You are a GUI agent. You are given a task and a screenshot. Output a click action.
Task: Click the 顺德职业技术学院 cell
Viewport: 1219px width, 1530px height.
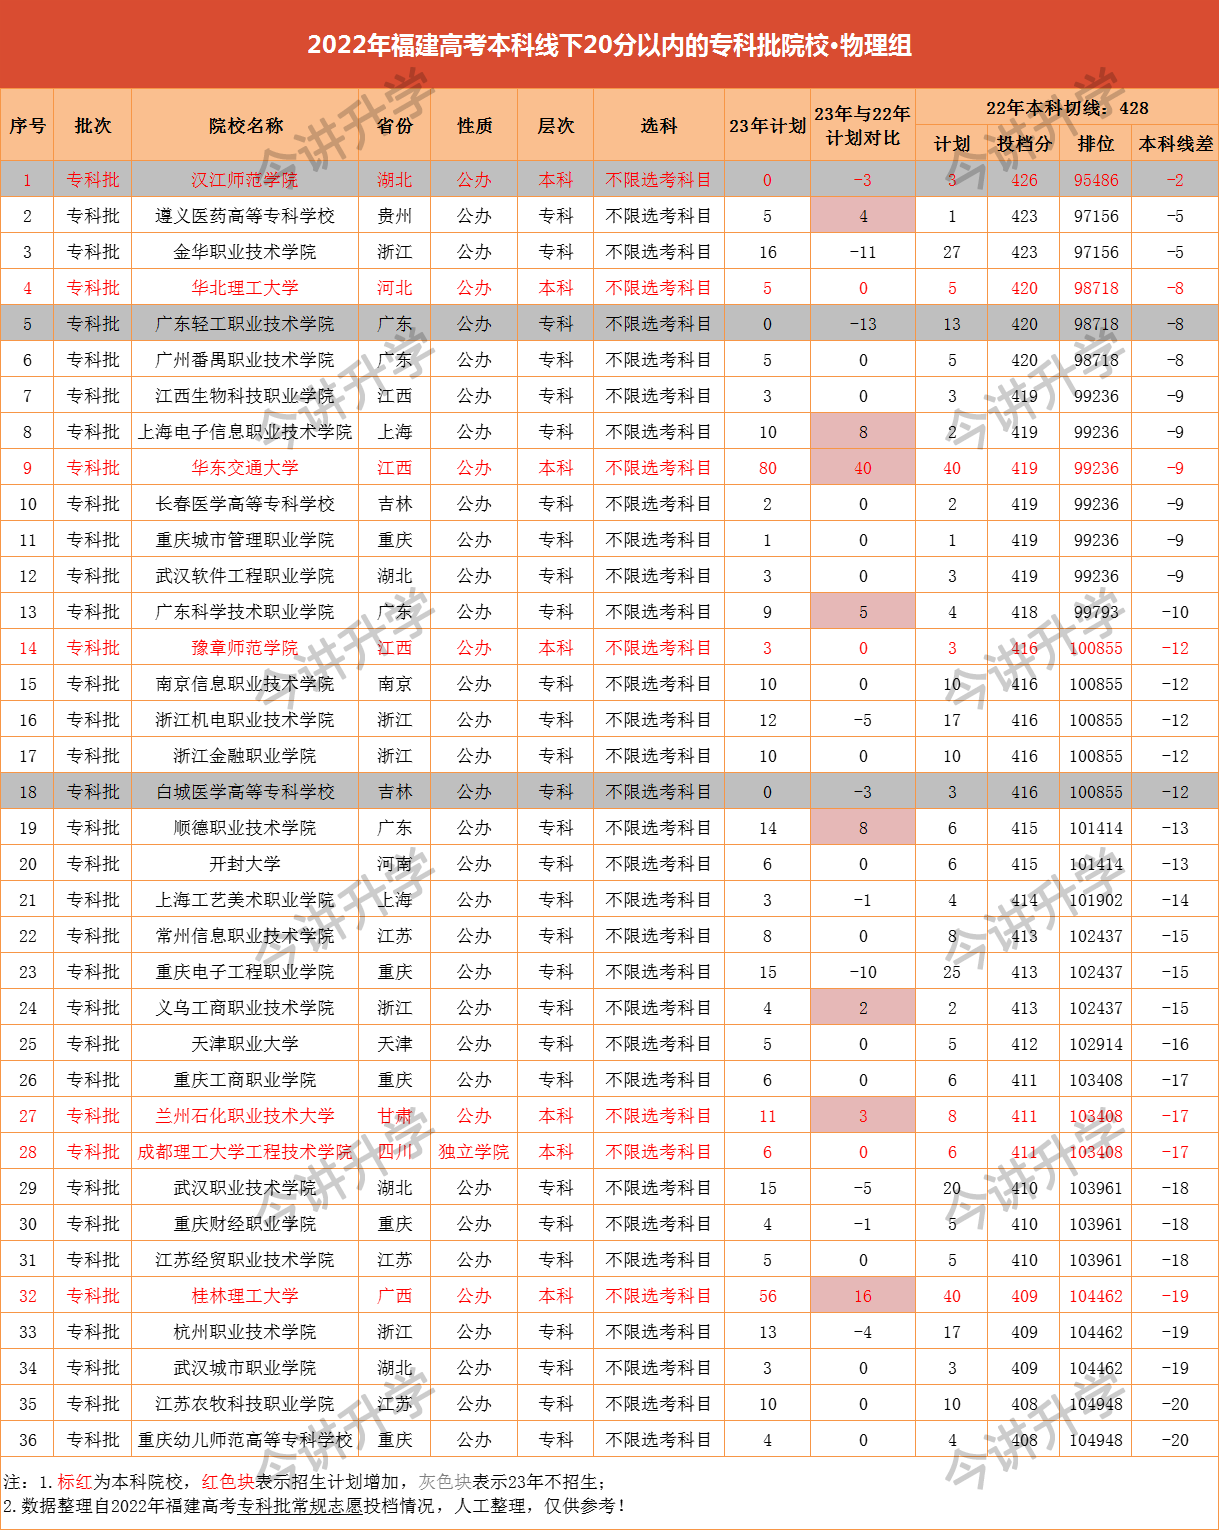tap(245, 828)
